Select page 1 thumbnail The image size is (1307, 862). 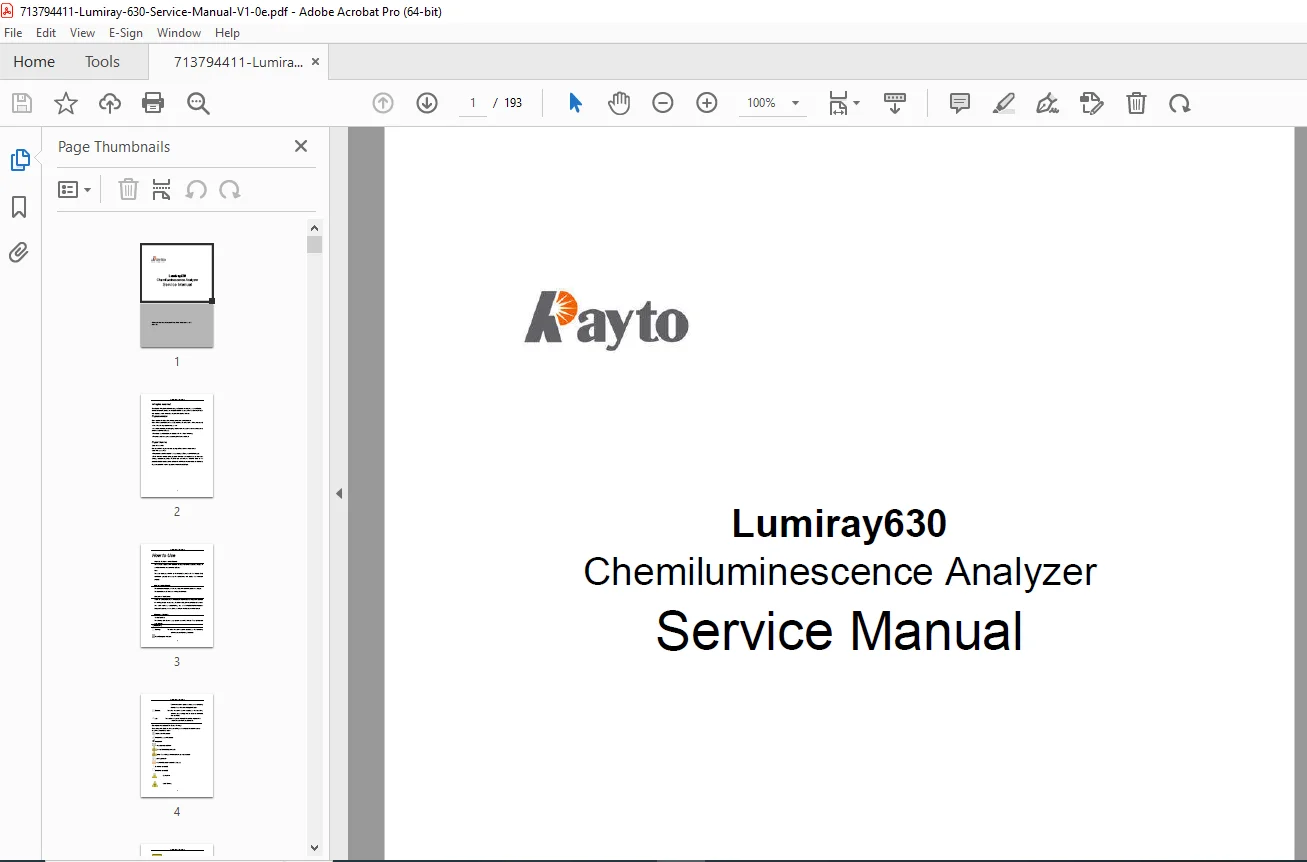pos(177,296)
